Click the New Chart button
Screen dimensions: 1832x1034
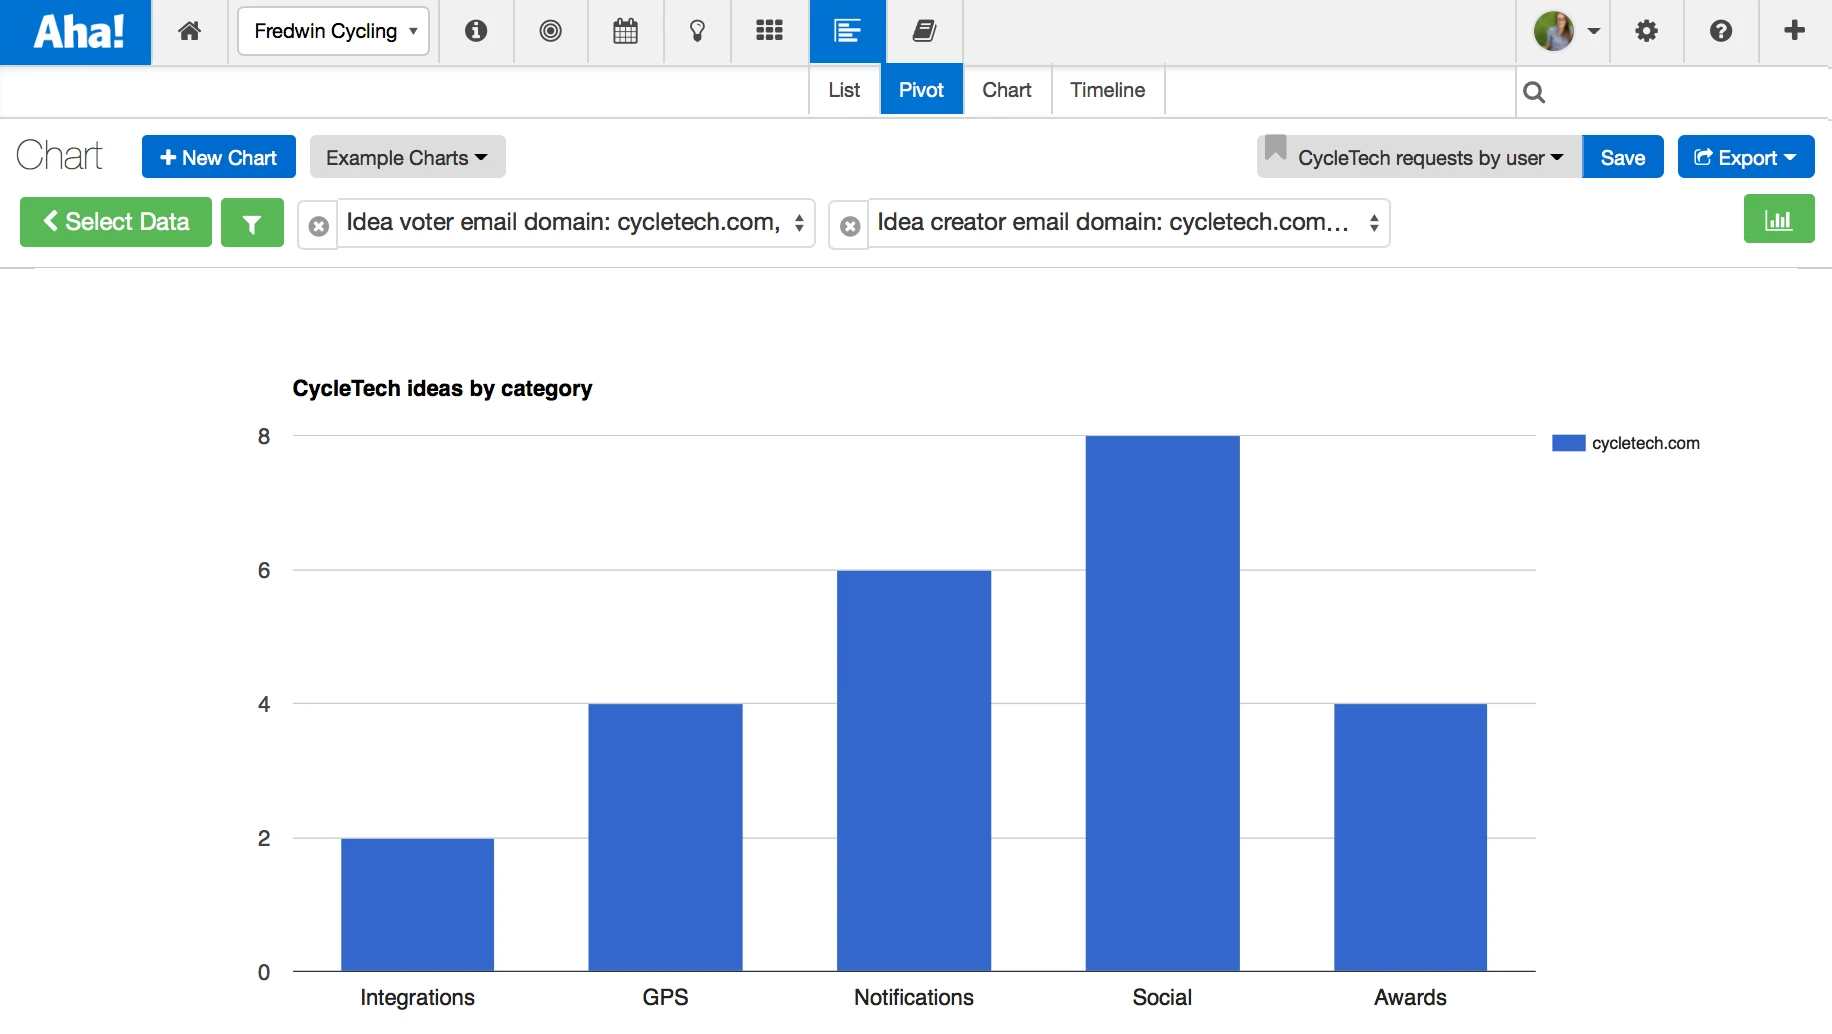pyautogui.click(x=219, y=157)
